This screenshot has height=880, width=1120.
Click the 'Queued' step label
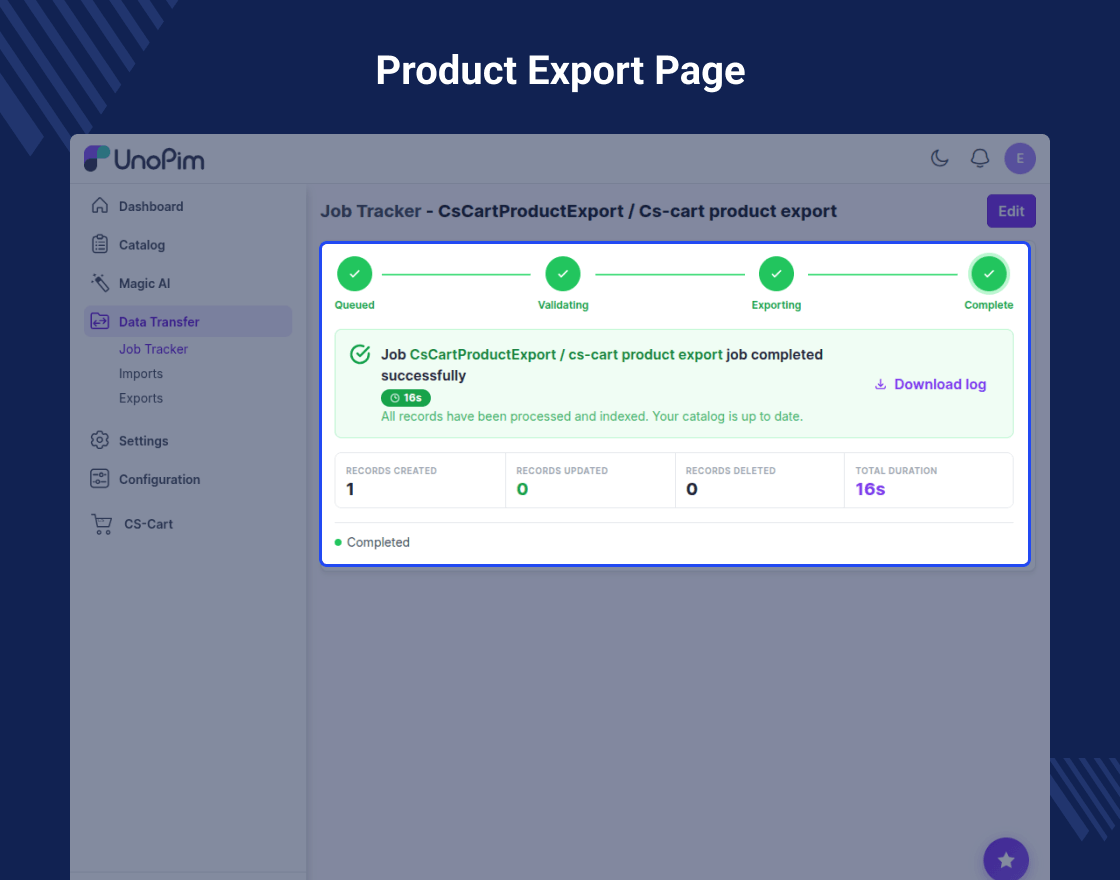pyautogui.click(x=354, y=305)
